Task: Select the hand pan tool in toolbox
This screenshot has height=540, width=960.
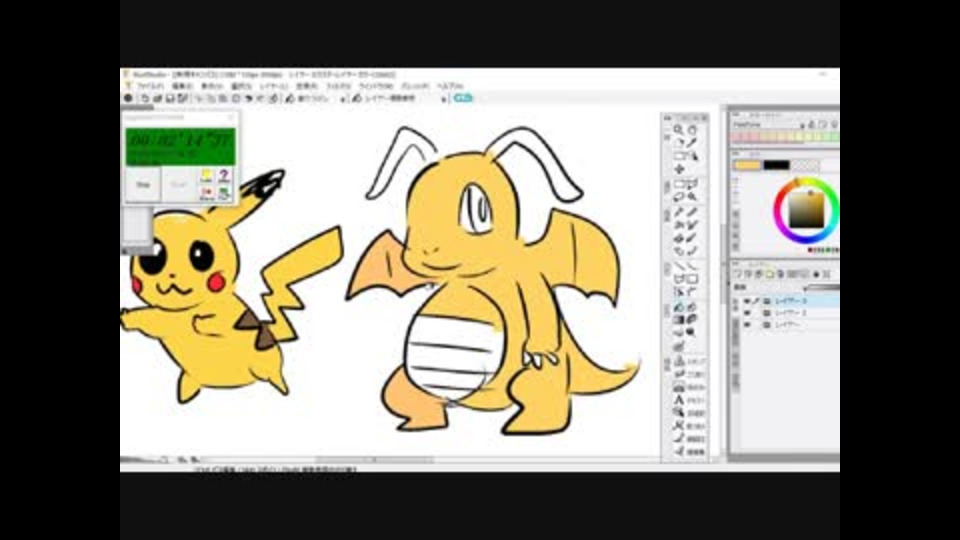Action: tap(692, 130)
